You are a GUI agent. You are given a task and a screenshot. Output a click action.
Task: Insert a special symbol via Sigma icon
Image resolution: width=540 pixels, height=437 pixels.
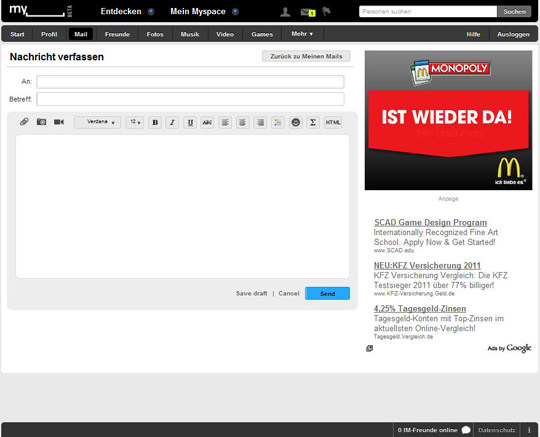[x=313, y=122]
